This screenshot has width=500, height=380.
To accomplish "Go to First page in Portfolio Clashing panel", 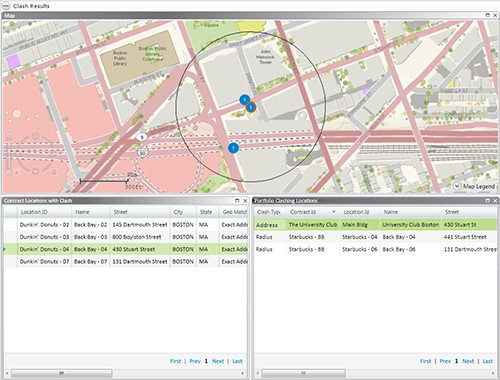I will coord(425,361).
